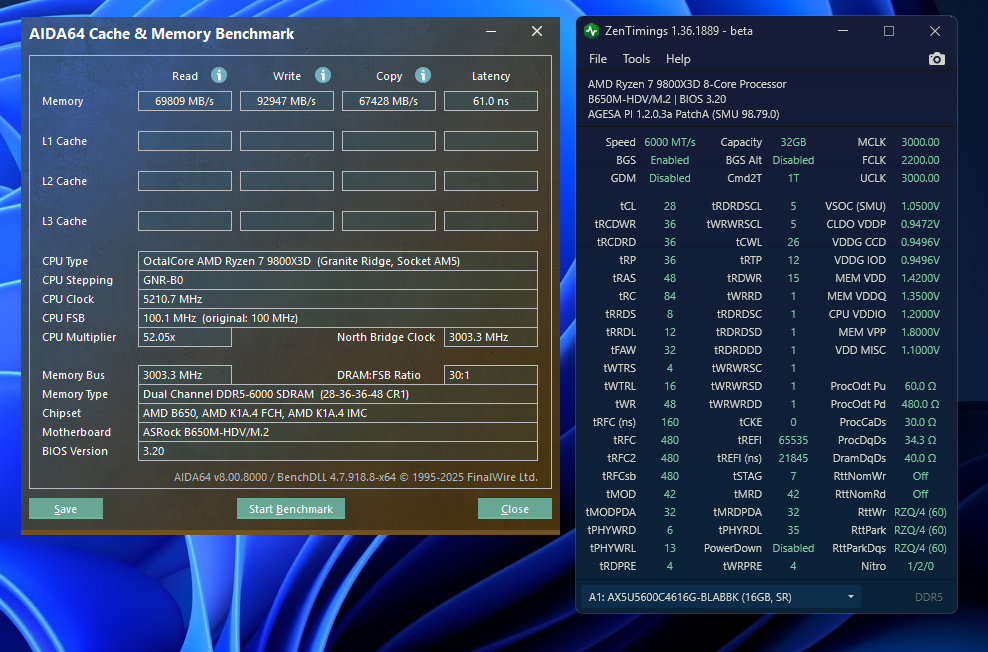Click Motherboard value in AIDA64

338,432
